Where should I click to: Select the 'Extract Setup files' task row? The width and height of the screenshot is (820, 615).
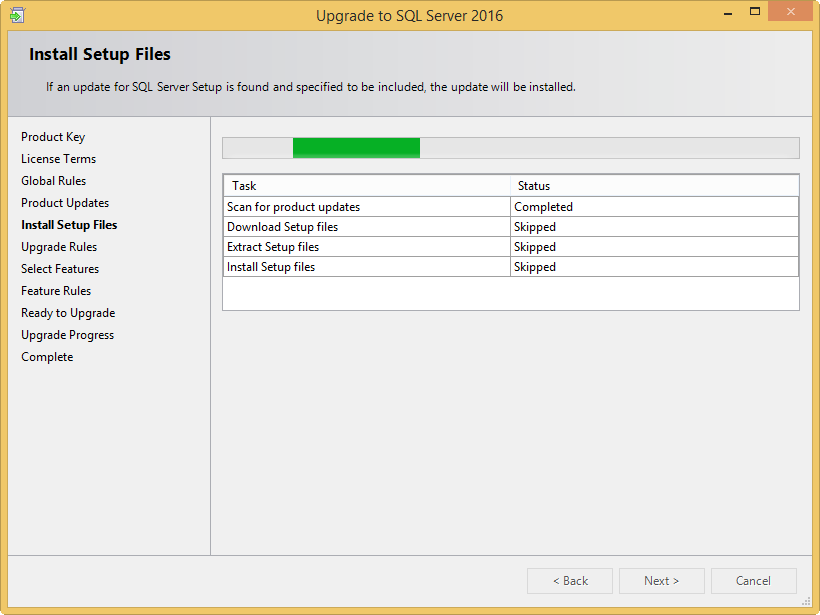(x=511, y=247)
